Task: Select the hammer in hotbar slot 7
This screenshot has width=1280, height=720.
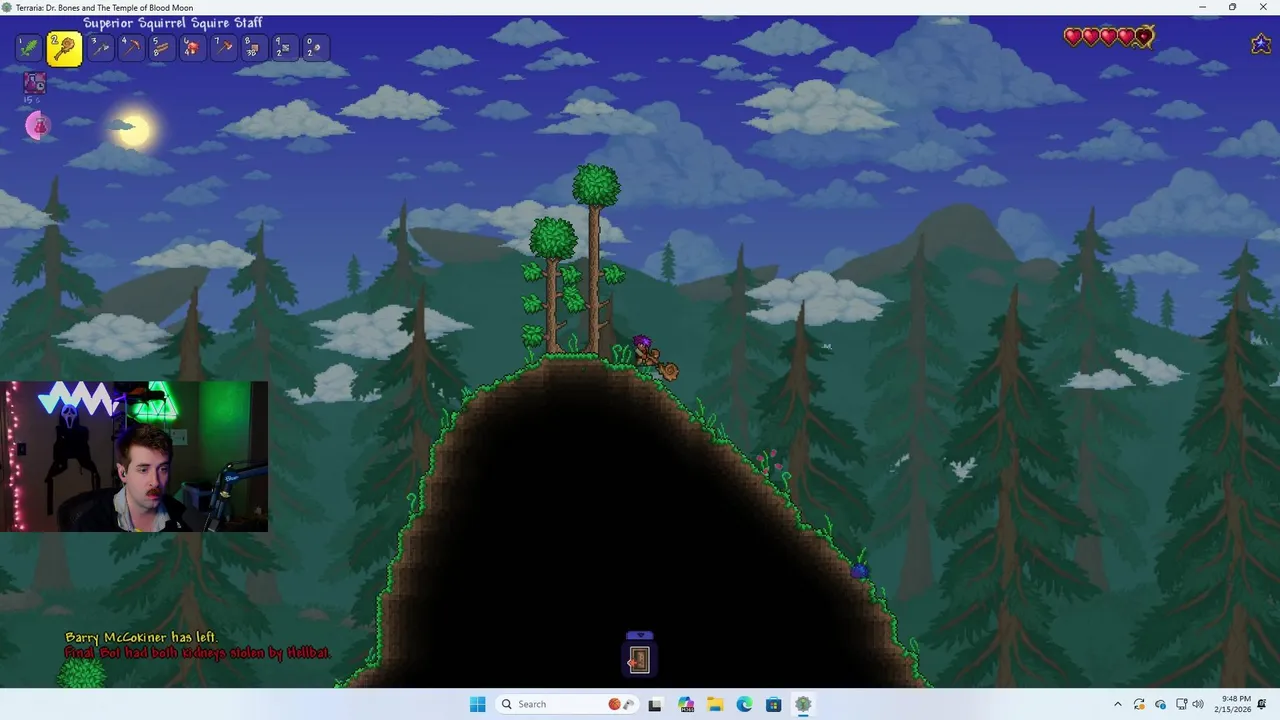Action: coord(224,47)
